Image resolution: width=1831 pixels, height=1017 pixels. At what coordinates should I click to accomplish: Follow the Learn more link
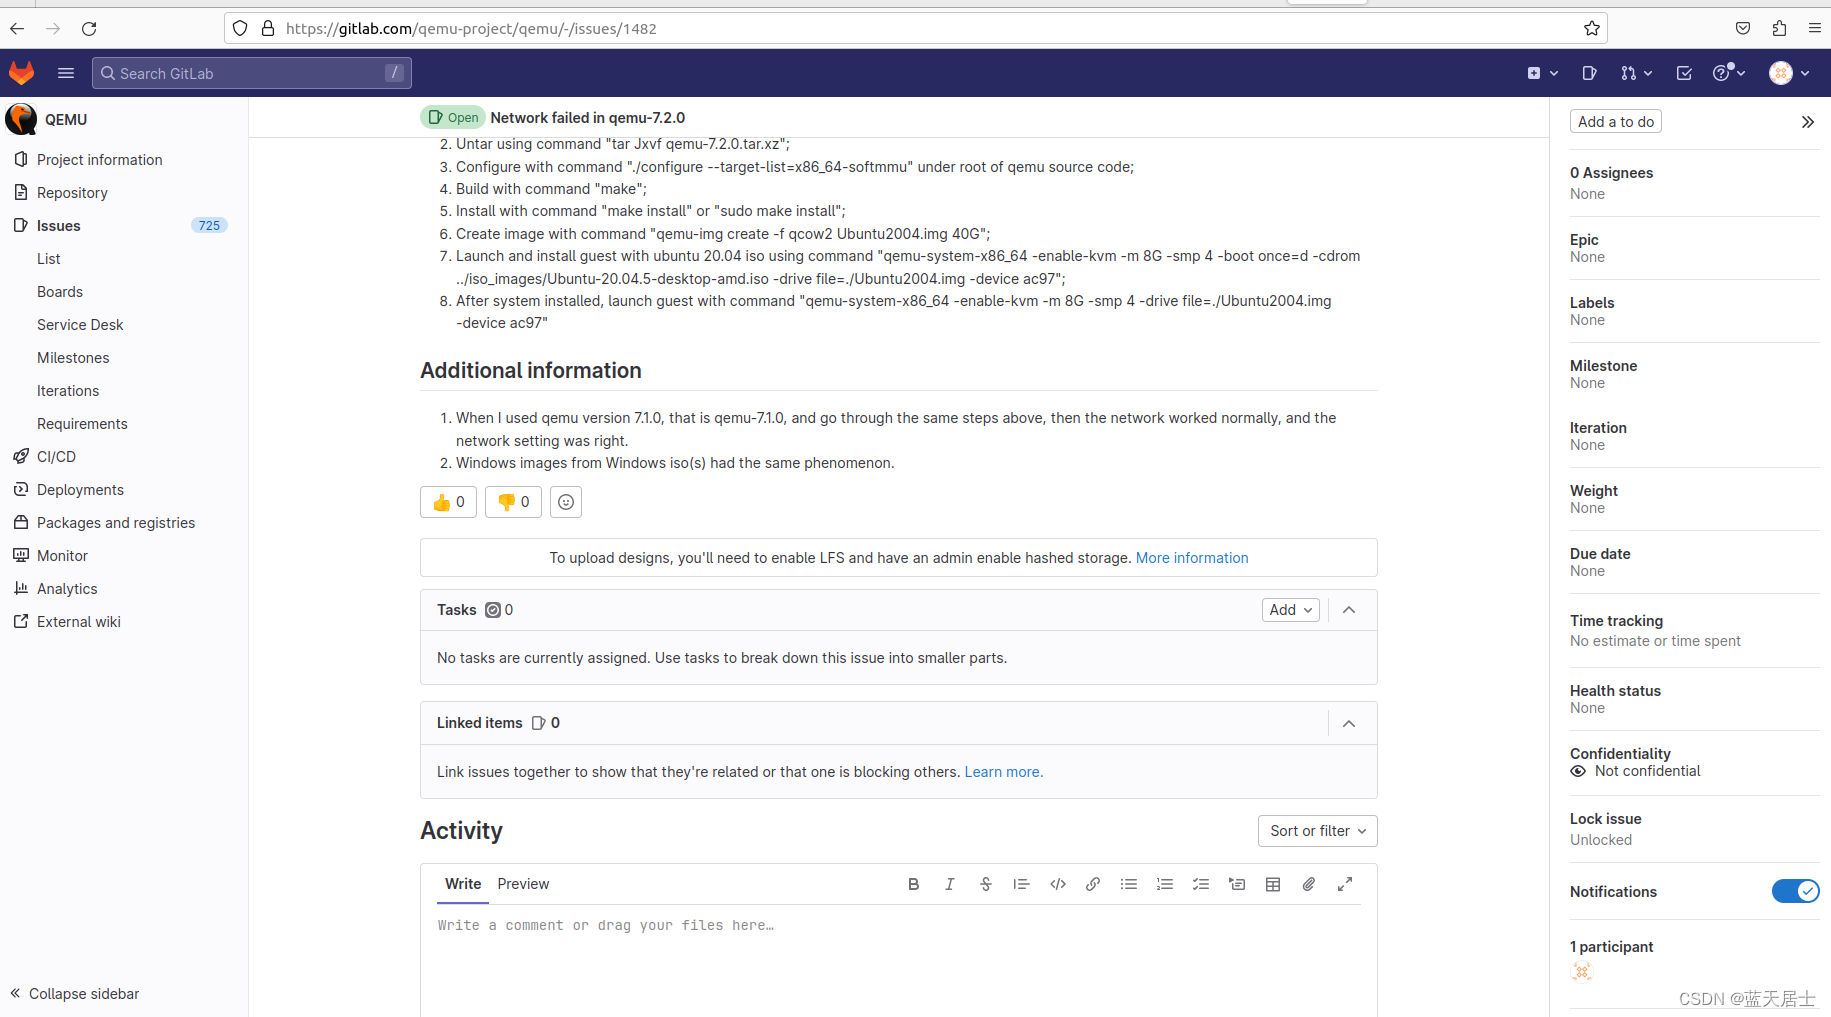(1003, 772)
